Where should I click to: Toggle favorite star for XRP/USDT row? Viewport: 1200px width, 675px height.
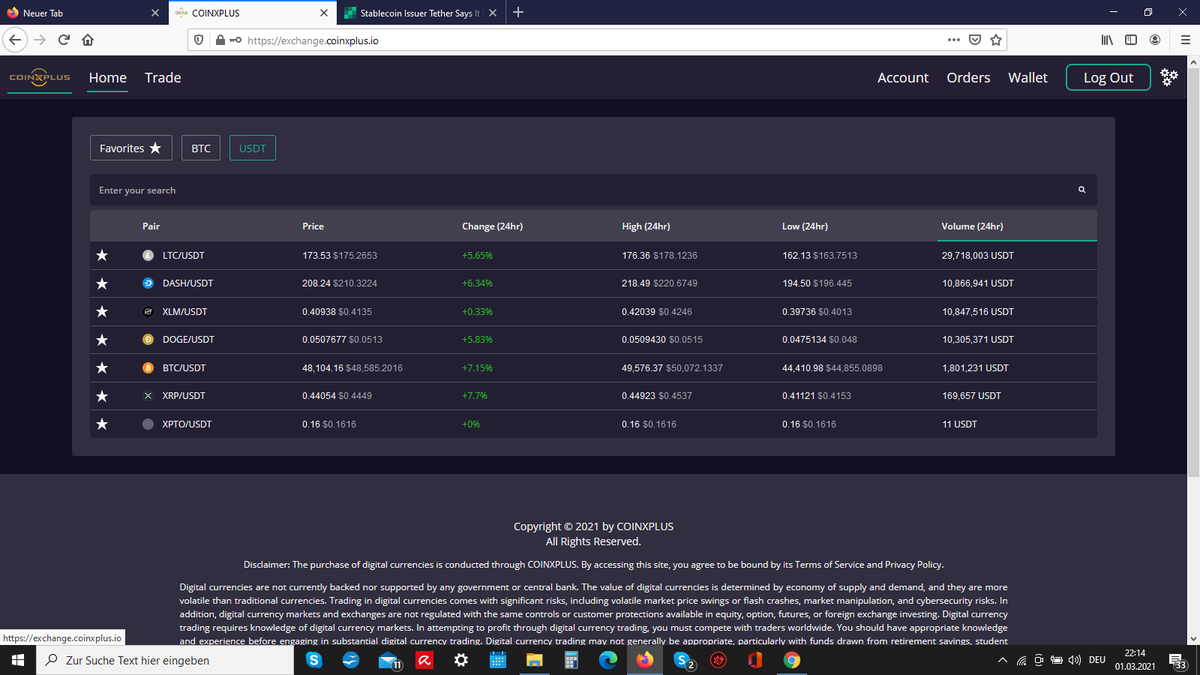[x=102, y=395]
